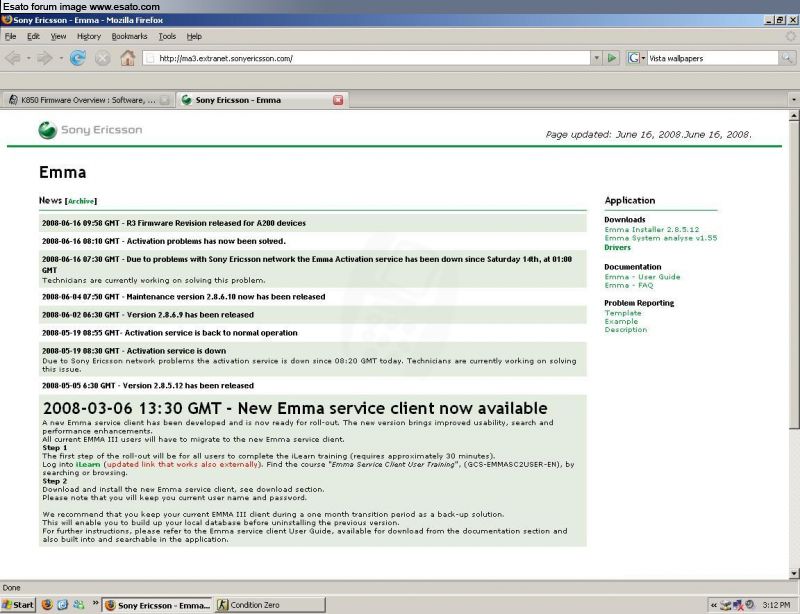Screen dimensions: 800x614
Task: Switch to K850 Firmware Overview tab
Action: pyautogui.click(x=88, y=100)
